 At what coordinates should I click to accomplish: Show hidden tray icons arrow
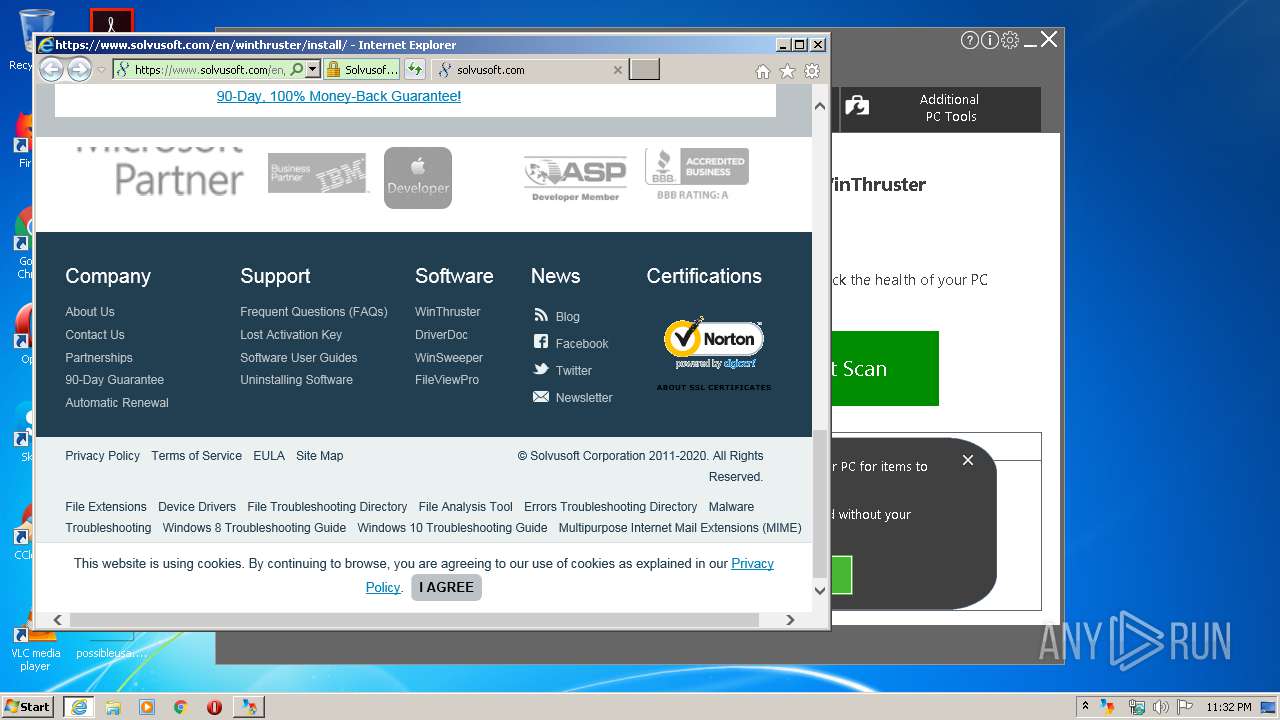[1085, 706]
